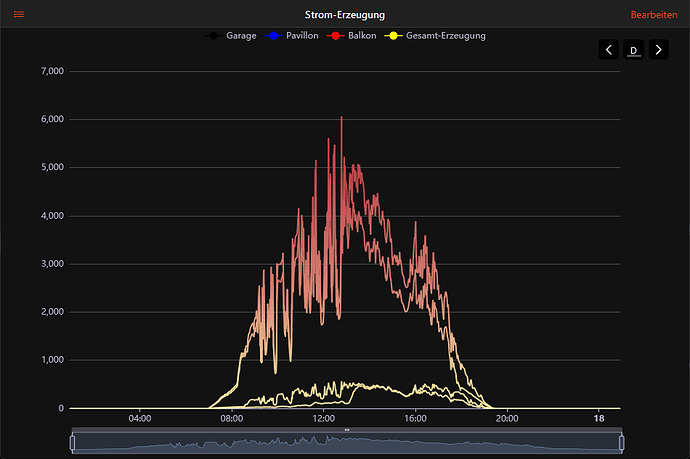Viewport: 690px width, 459px height.
Task: Click Bearbeiten to edit the page
Action: pyautogui.click(x=654, y=15)
